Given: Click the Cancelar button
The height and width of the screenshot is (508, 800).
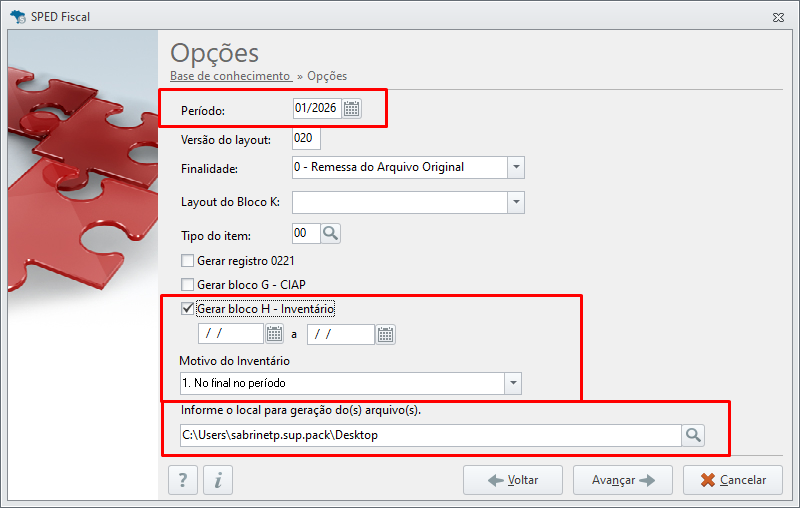Looking at the screenshot, I should 733,480.
